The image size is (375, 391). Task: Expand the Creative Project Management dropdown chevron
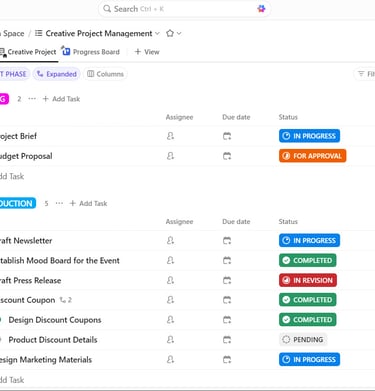(x=158, y=33)
